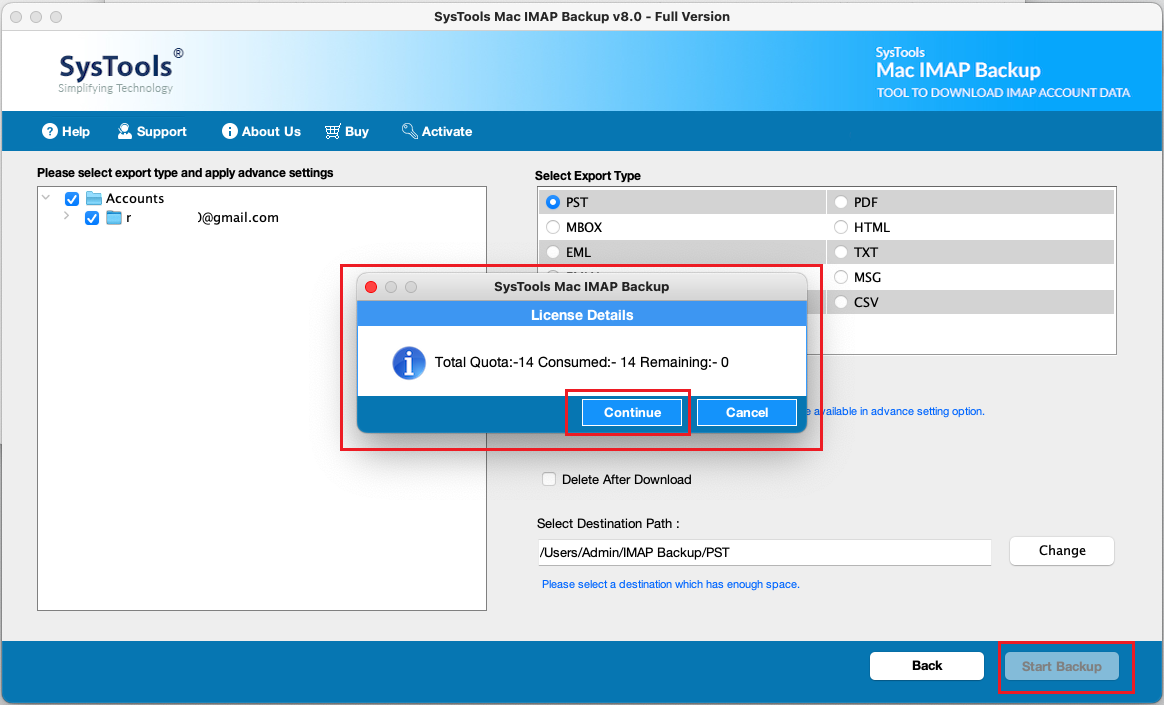Open the Activate menu item
Screen dimensions: 1164x705
436,131
